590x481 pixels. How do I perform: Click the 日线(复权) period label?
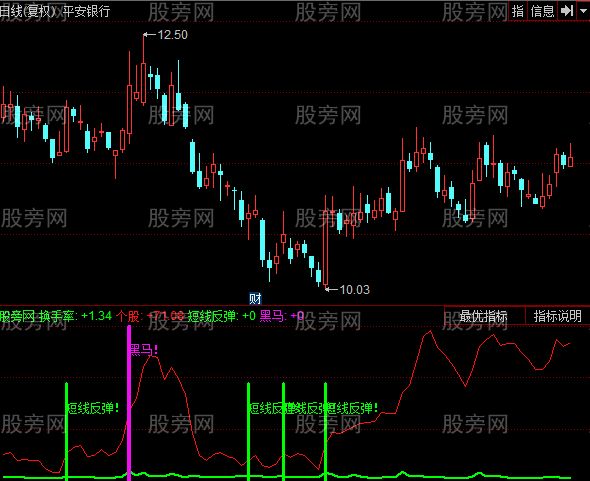[x=28, y=11]
